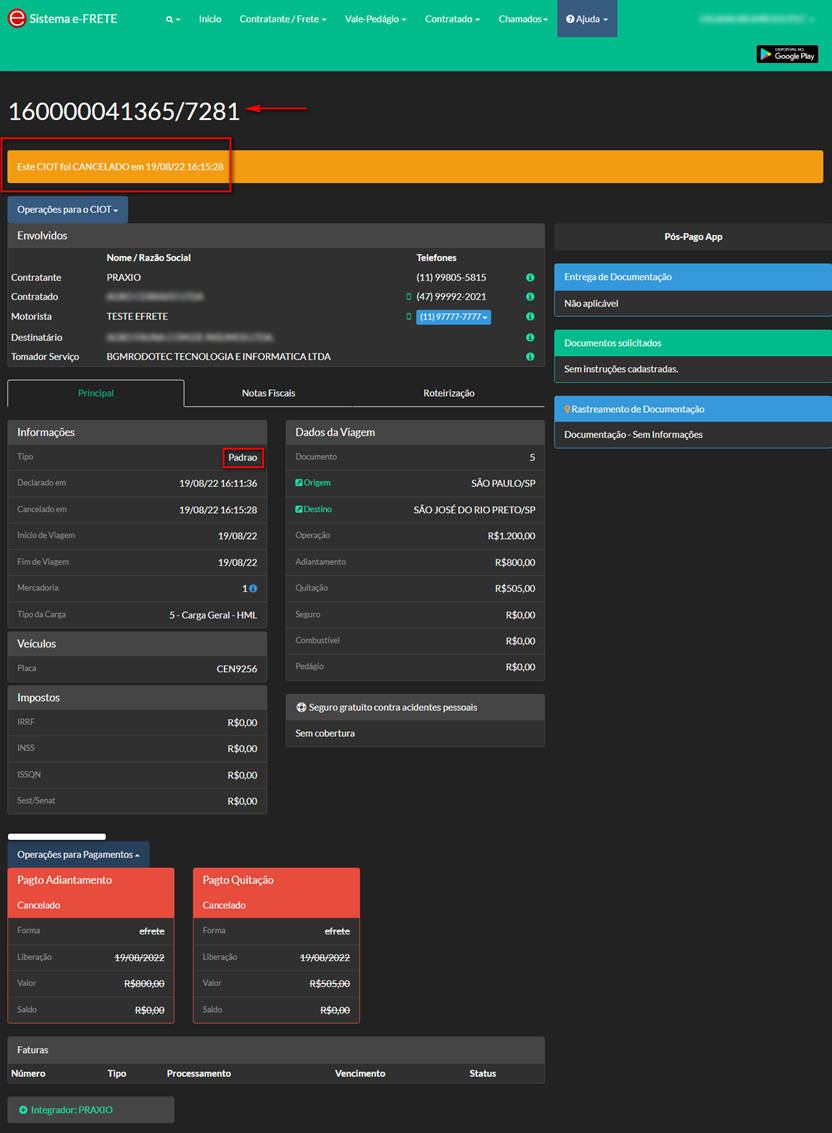This screenshot has height=1133, width=832.
Task: Open the Origem map link
Action: click(x=313, y=483)
